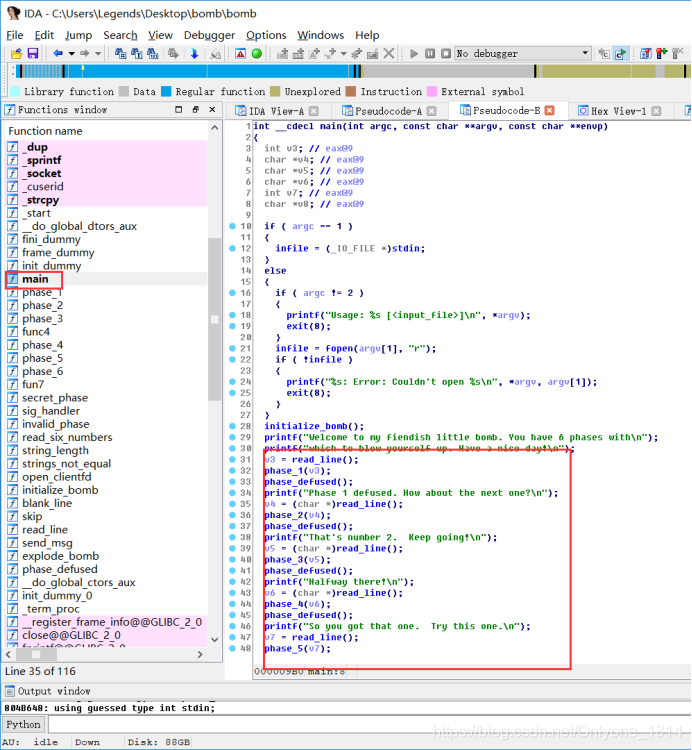Jump back with the blue left arrow
The image size is (692, 750).
(x=58, y=53)
